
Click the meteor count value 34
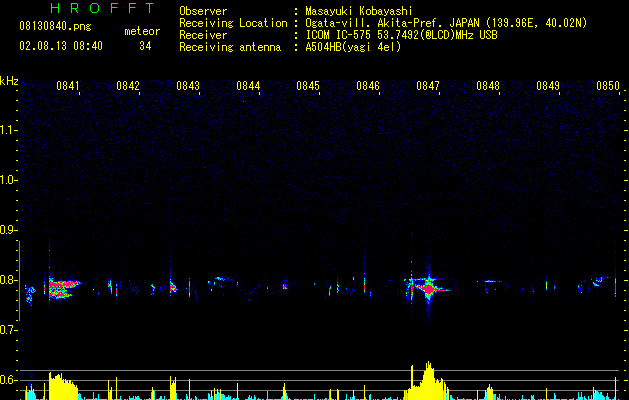coord(145,46)
